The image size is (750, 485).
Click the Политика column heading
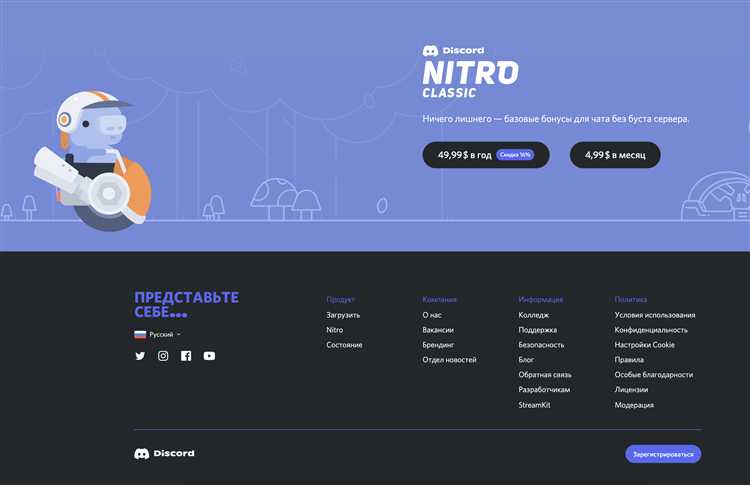click(630, 299)
